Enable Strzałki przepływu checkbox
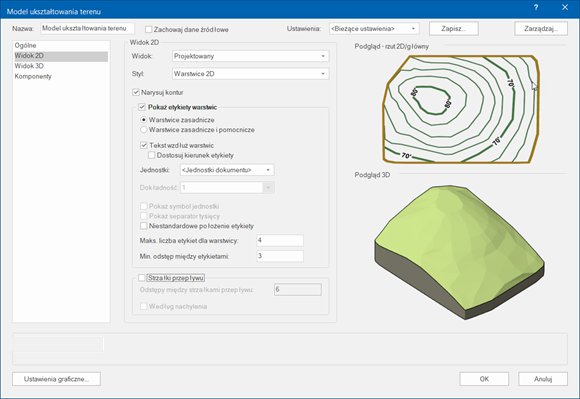The height and width of the screenshot is (399, 580). coord(142,277)
